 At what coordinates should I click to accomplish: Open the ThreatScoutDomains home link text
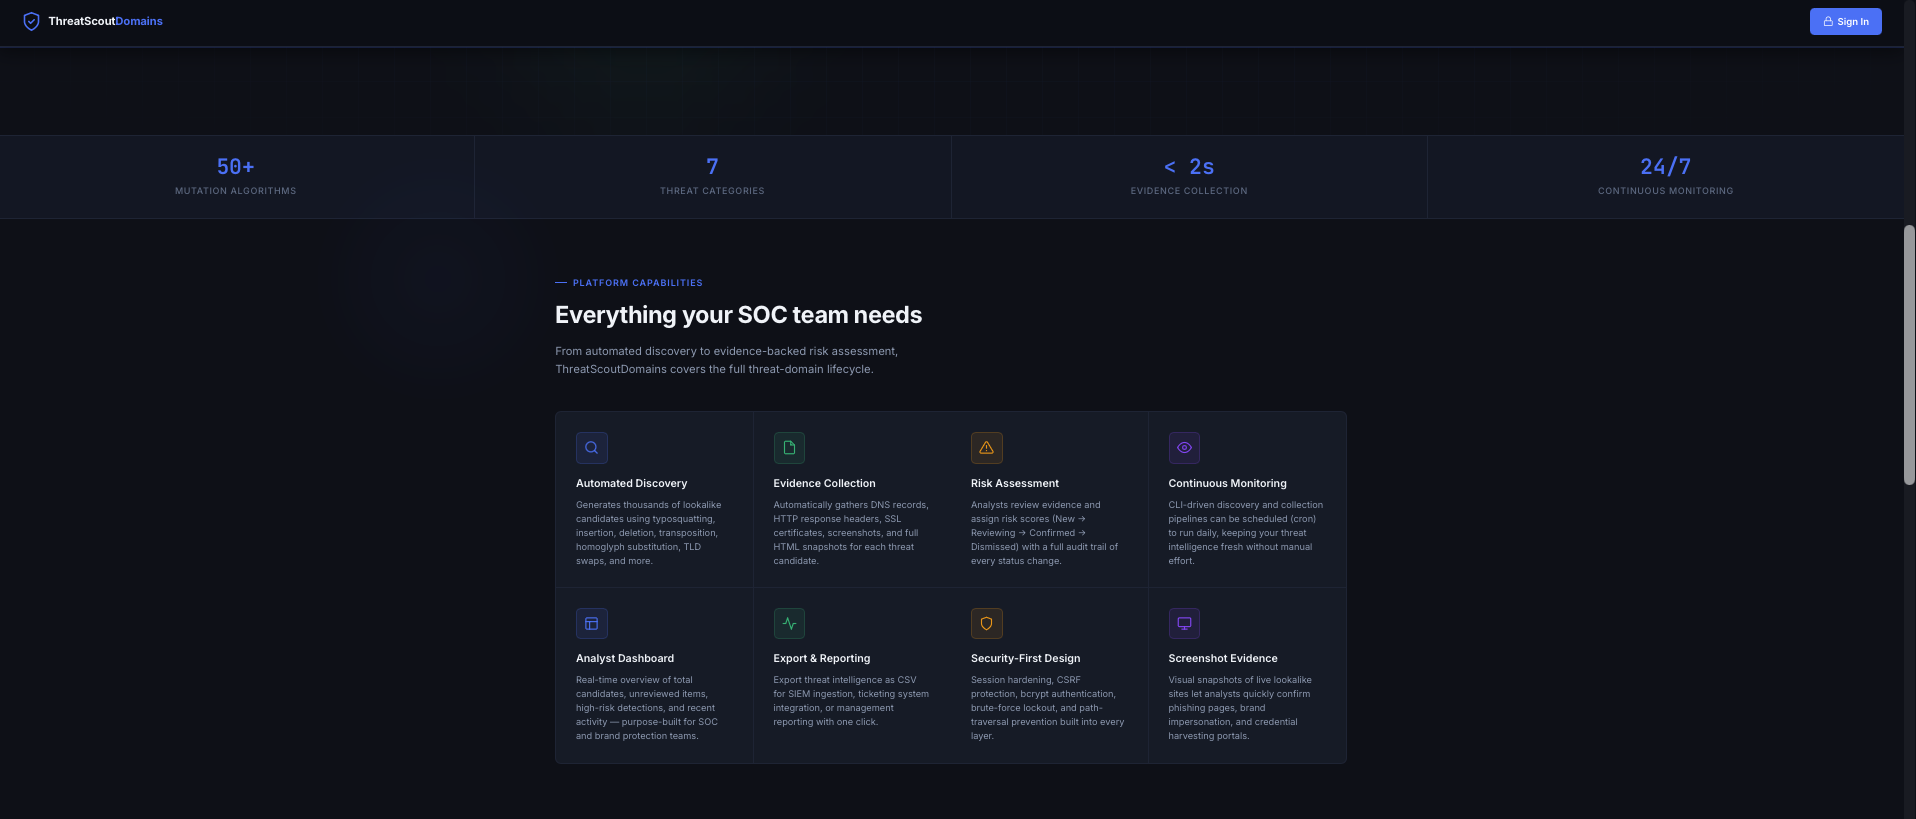105,21
